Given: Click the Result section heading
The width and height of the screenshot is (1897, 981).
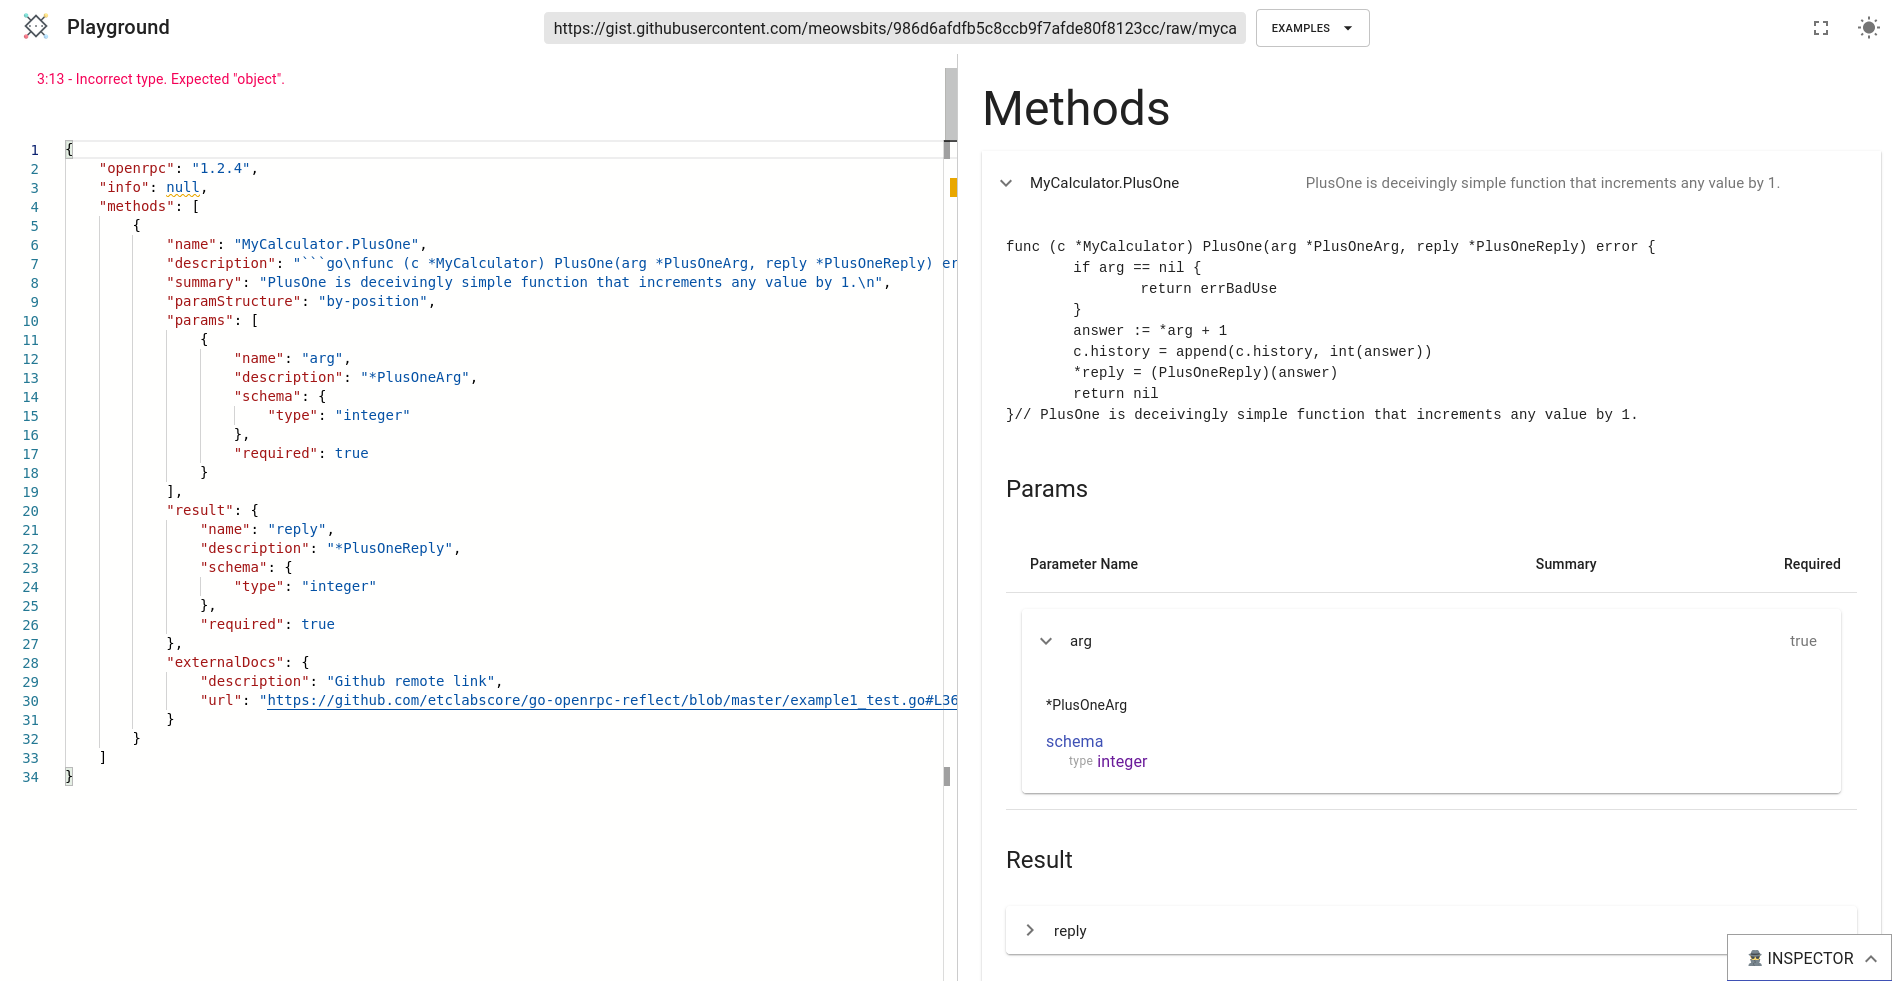Looking at the screenshot, I should click(1039, 860).
